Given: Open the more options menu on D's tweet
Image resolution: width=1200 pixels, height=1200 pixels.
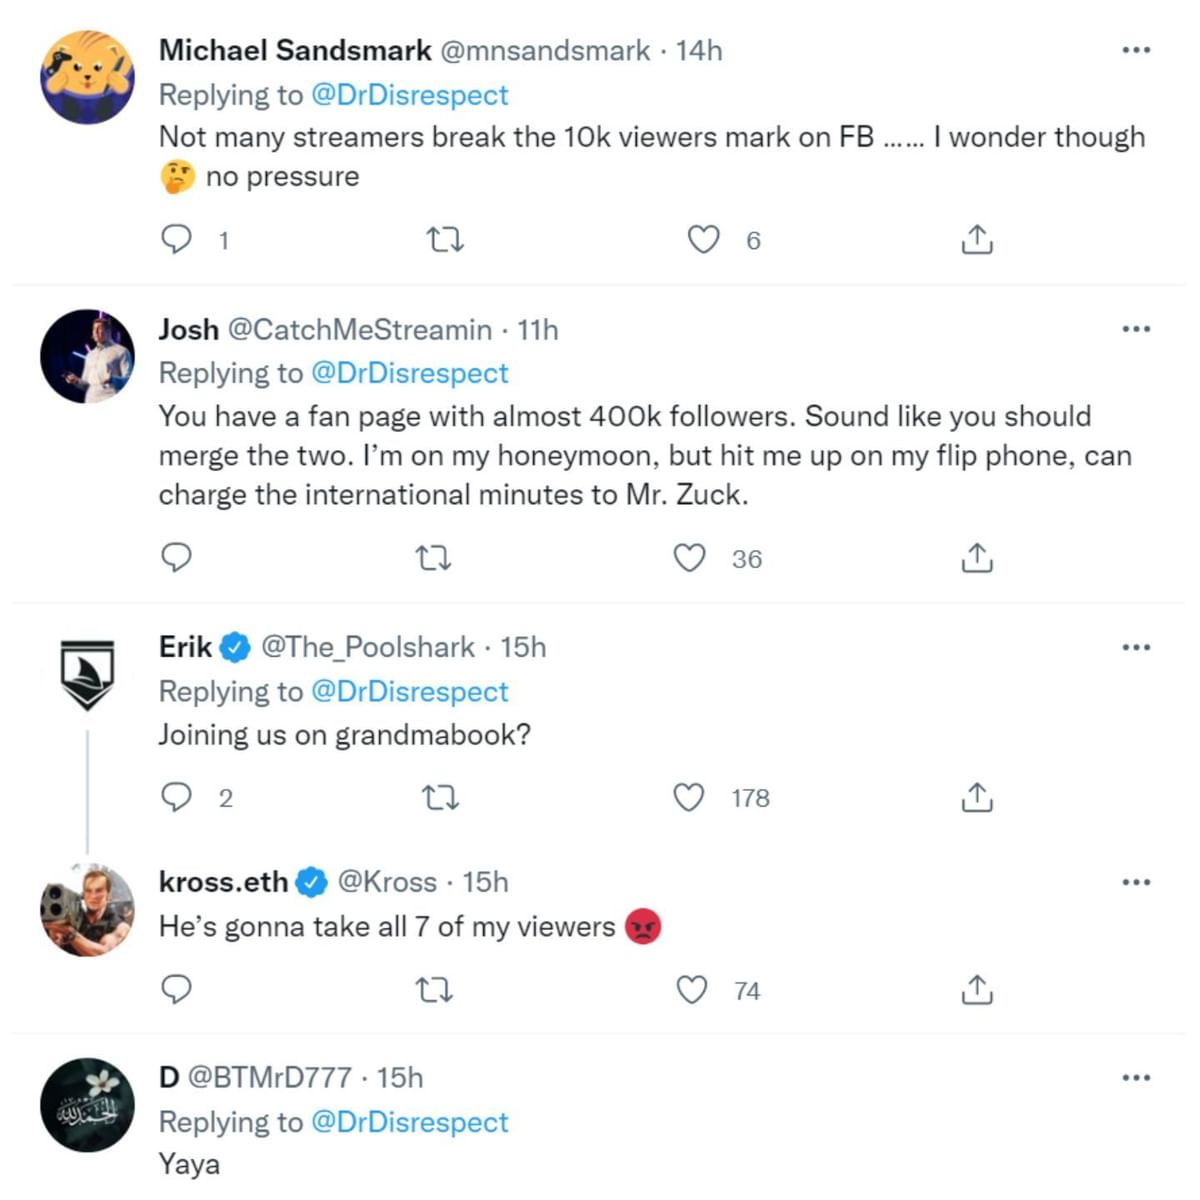Looking at the screenshot, I should point(1136,1076).
